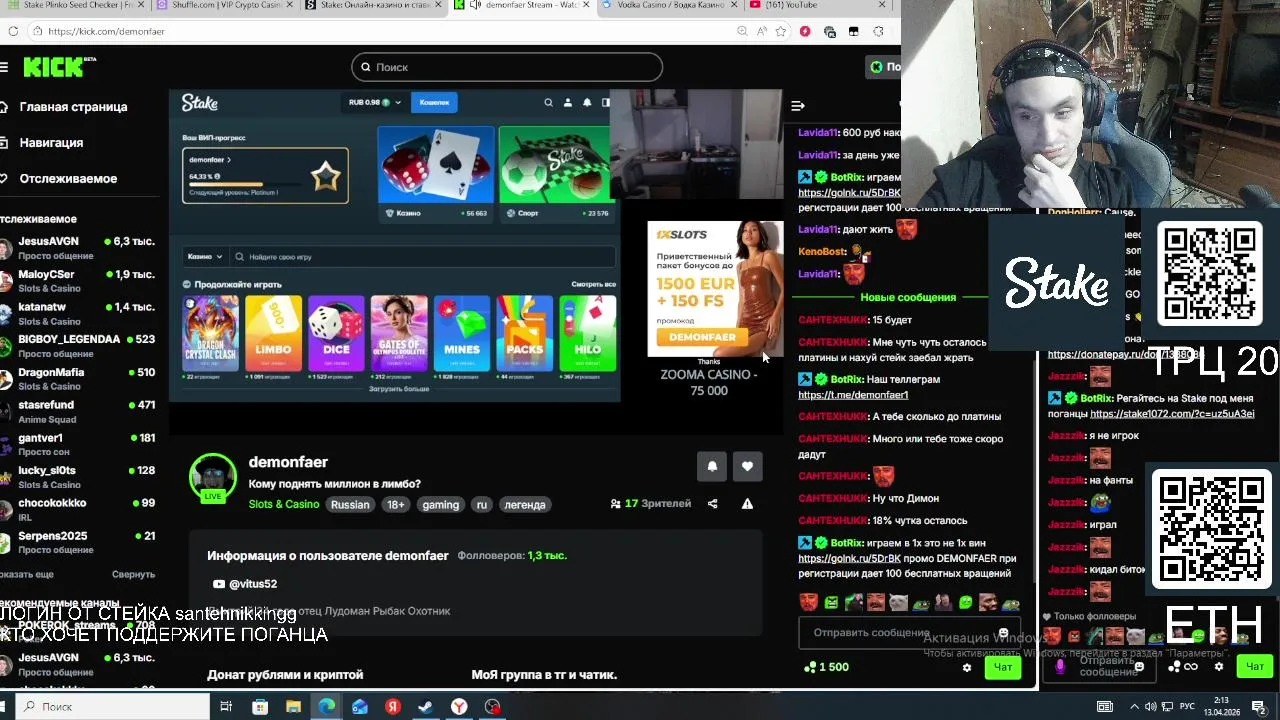Expand the demonfaer VIP progress chevron
The width and height of the screenshot is (1280, 720).
(x=229, y=160)
